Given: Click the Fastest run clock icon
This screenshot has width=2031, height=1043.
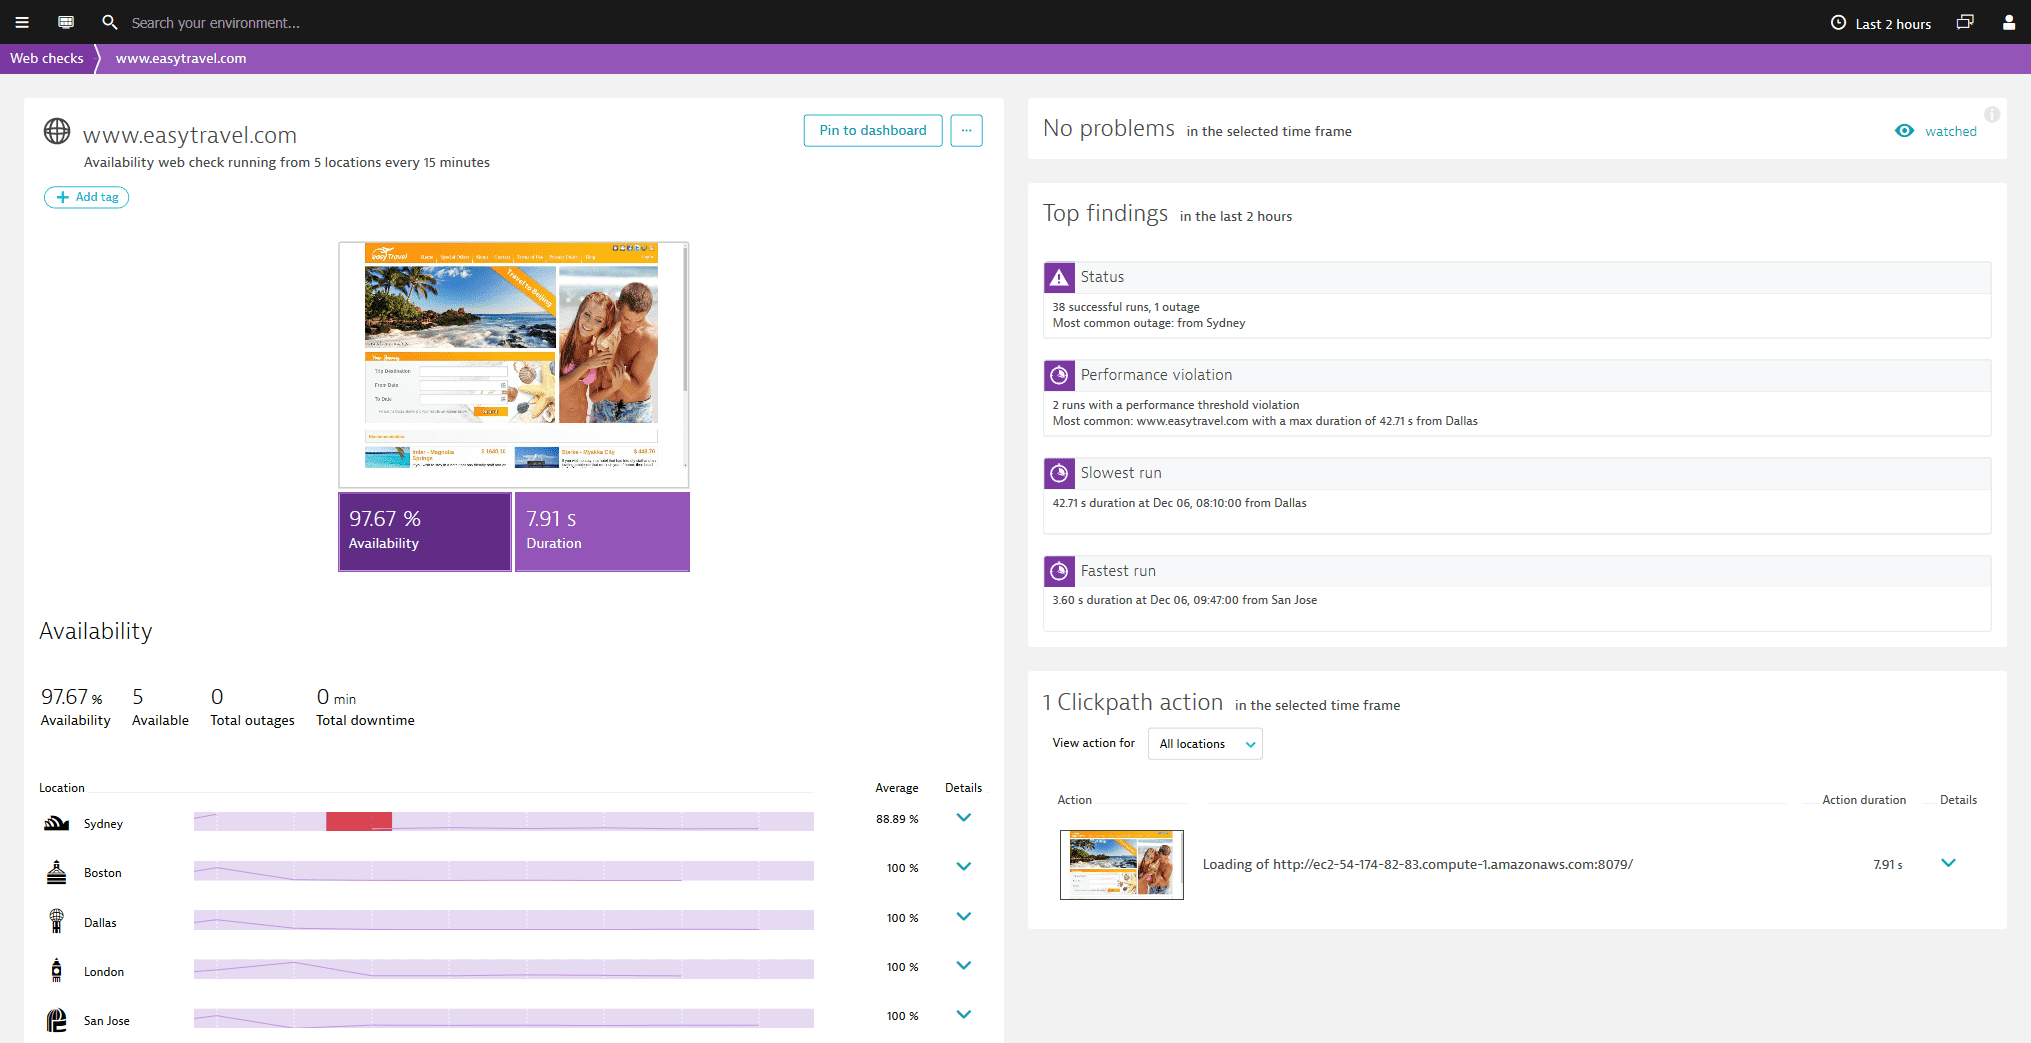Looking at the screenshot, I should (1059, 571).
